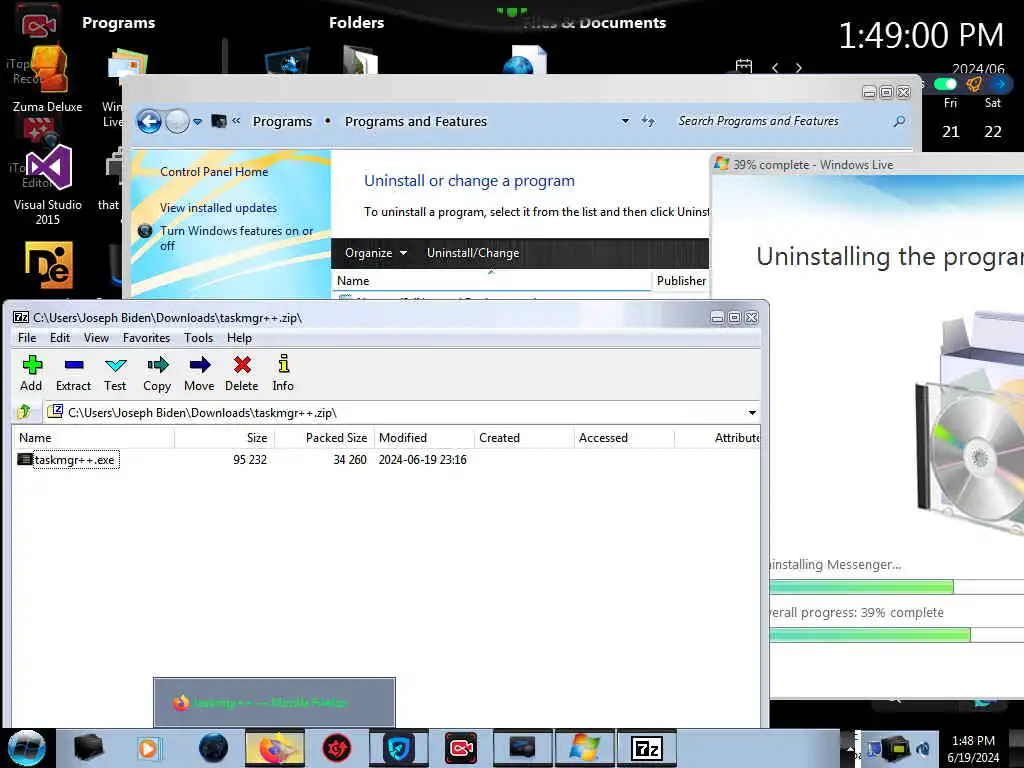Screen dimensions: 1024x768
Task: Click the Forward arrow in Programs and Features
Action: 177,121
